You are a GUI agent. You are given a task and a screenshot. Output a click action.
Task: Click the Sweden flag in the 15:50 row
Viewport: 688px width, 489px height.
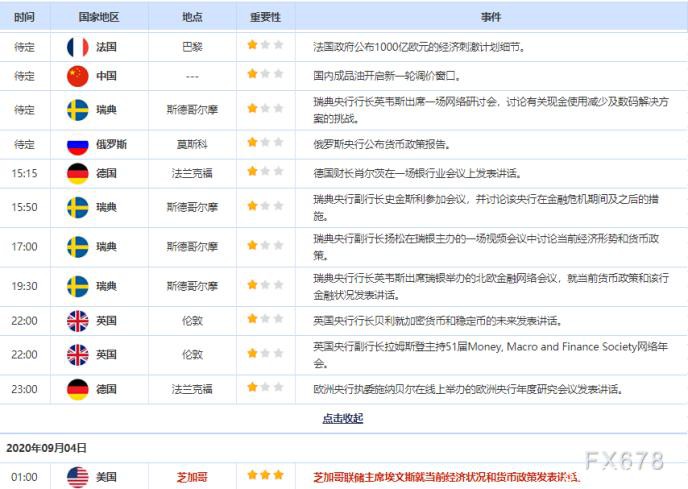(x=78, y=207)
